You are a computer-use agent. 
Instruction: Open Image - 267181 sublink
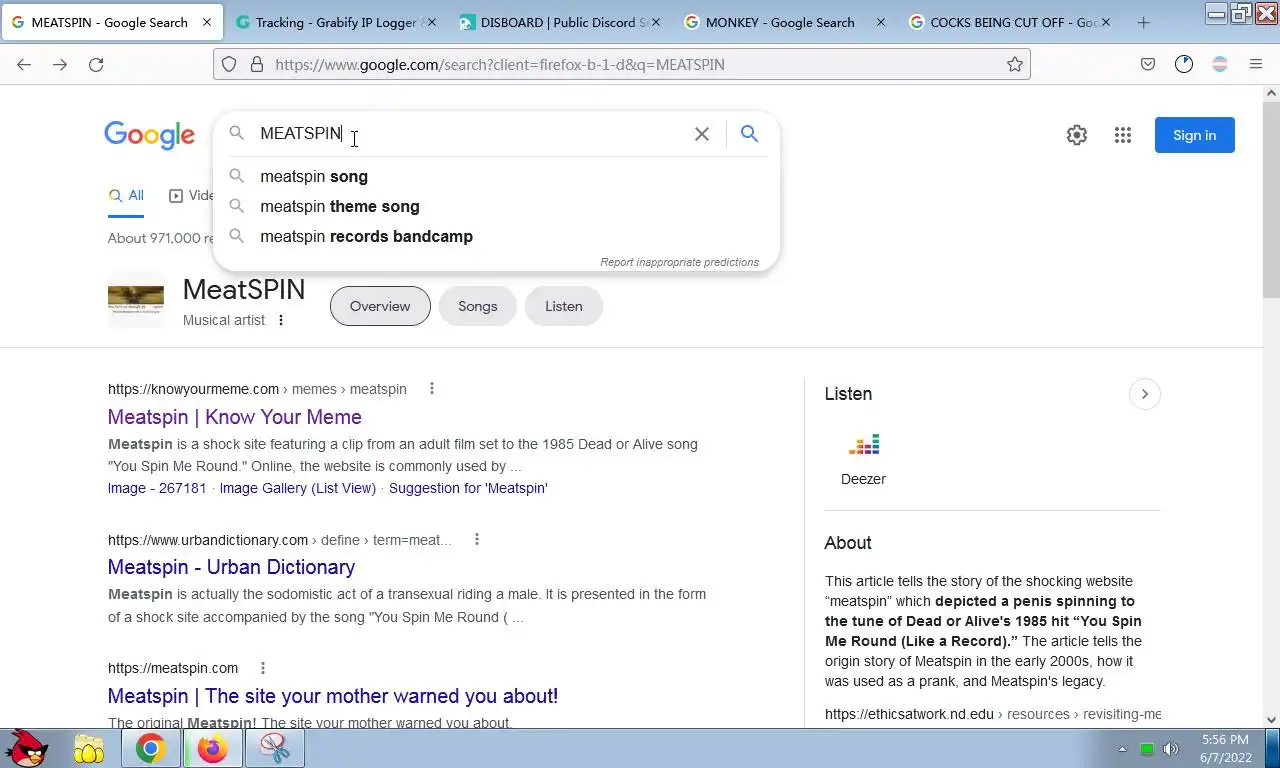(157, 488)
